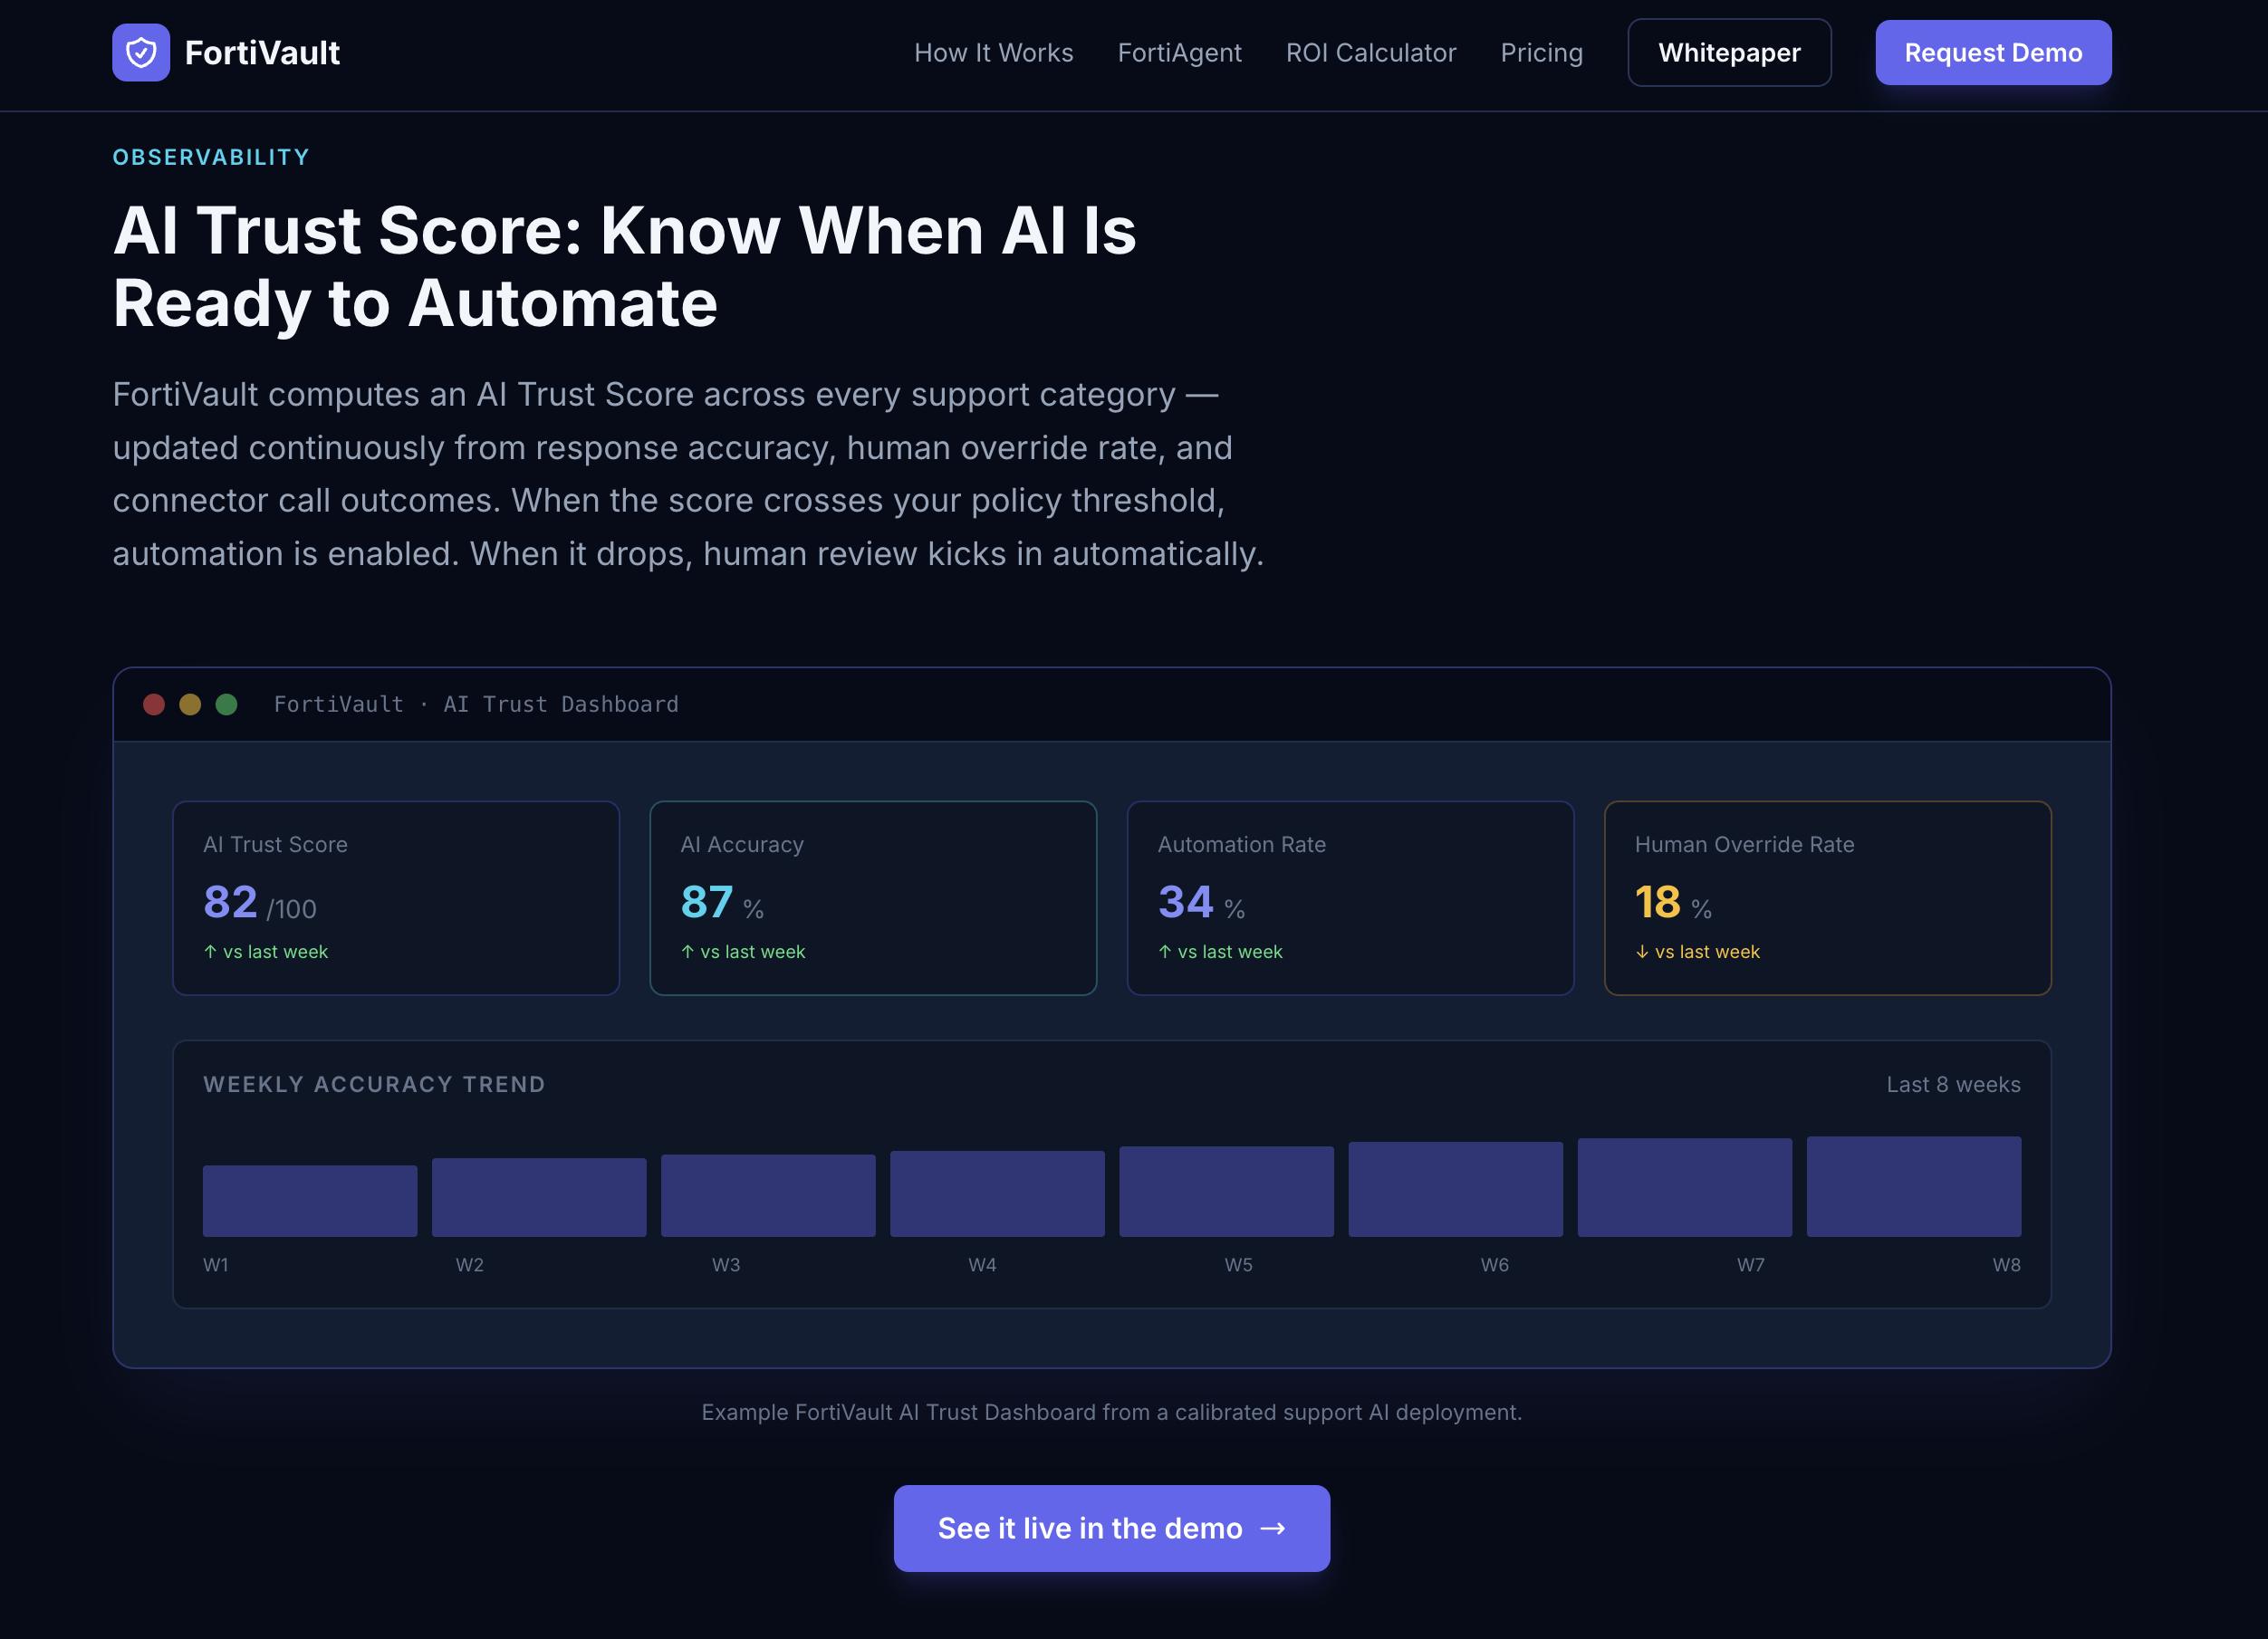The height and width of the screenshot is (1639, 2268).
Task: Navigate to Pricing
Action: (x=1541, y=53)
